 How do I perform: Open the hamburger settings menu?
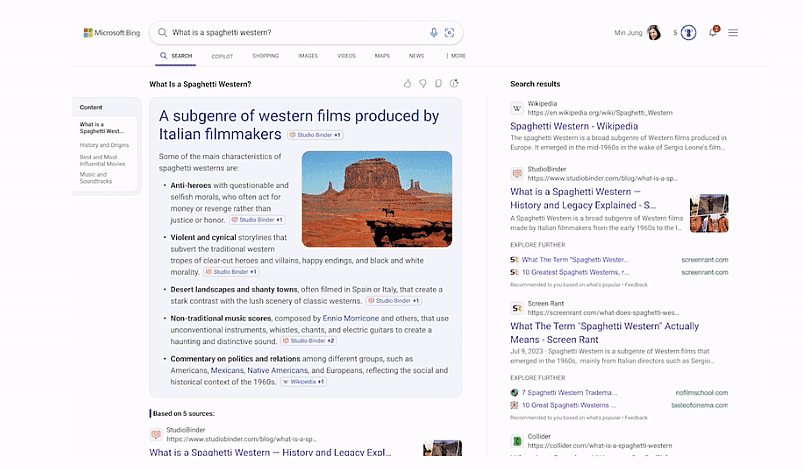pos(733,33)
